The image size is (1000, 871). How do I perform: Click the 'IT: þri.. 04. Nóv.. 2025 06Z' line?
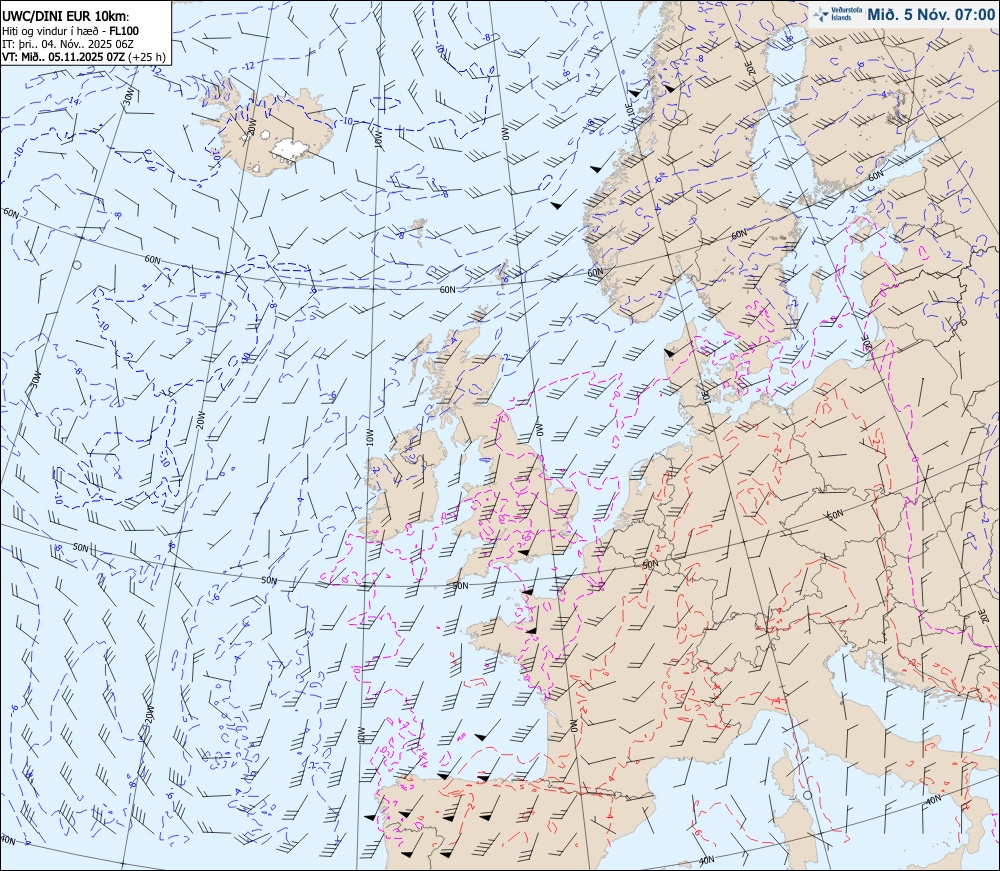(68, 43)
